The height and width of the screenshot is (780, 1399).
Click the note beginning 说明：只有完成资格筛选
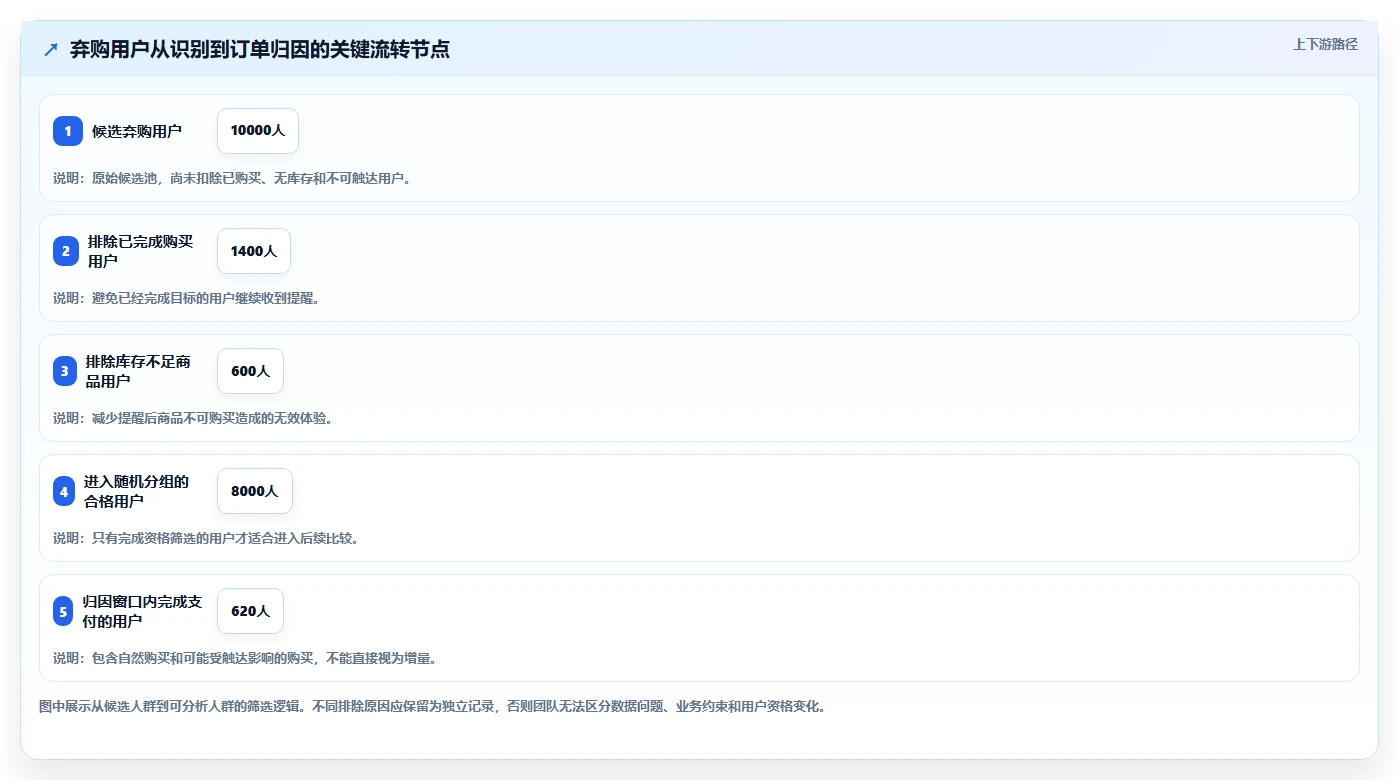point(206,538)
